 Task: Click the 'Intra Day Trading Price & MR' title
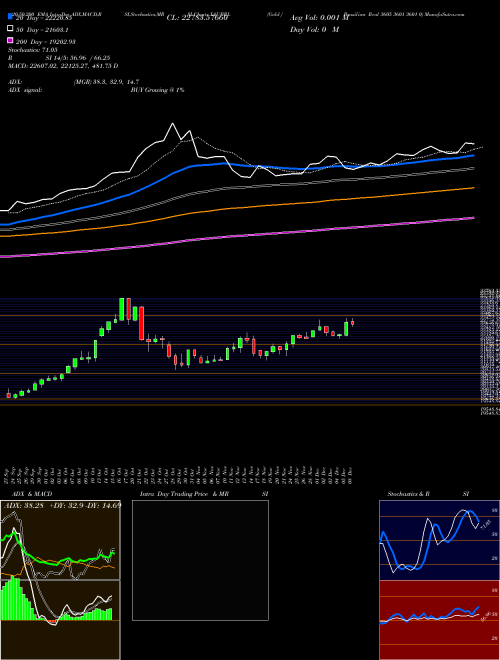[x=184, y=494]
